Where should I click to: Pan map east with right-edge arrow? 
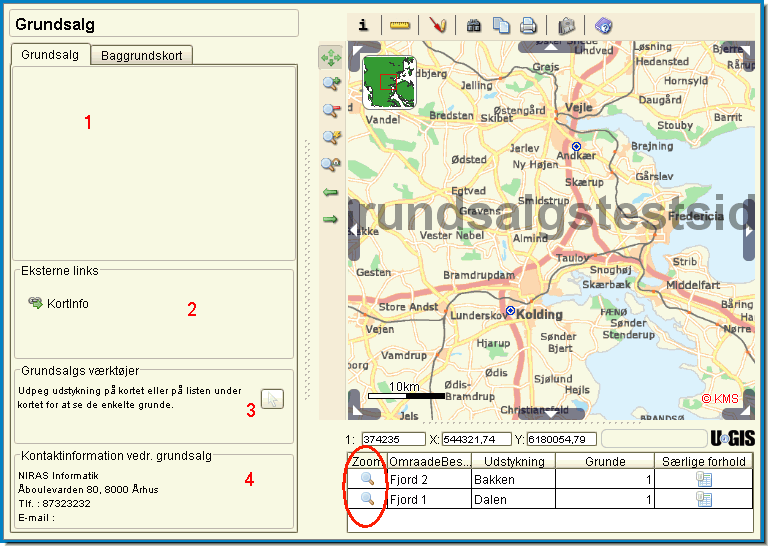(x=749, y=230)
